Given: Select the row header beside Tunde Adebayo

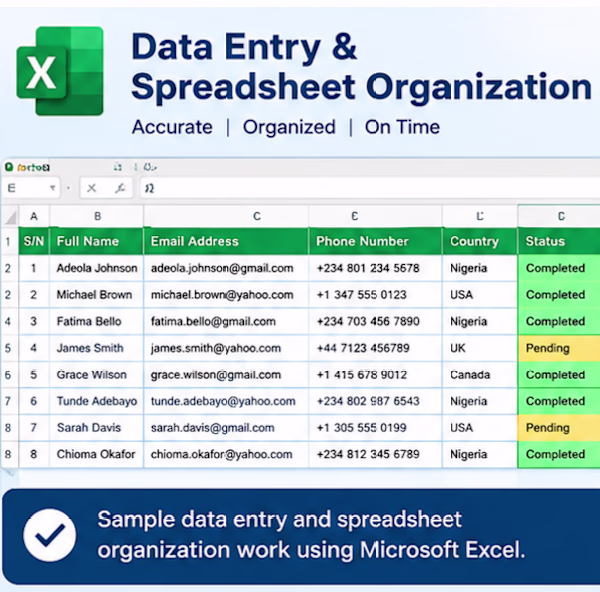Looking at the screenshot, I should coord(8,401).
